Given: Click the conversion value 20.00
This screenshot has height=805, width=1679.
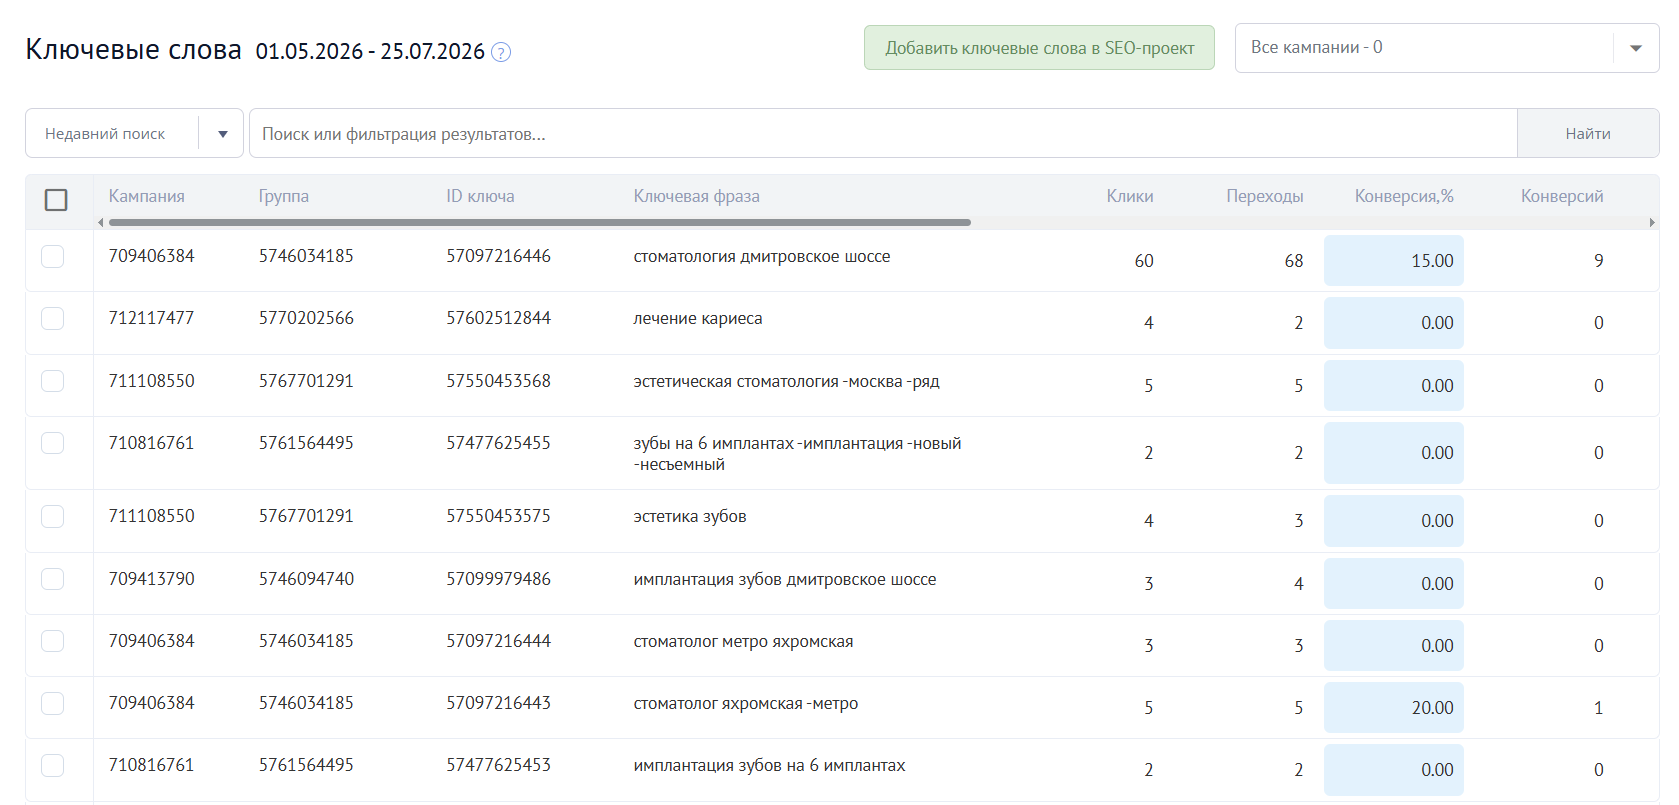Looking at the screenshot, I should pyautogui.click(x=1432, y=708).
